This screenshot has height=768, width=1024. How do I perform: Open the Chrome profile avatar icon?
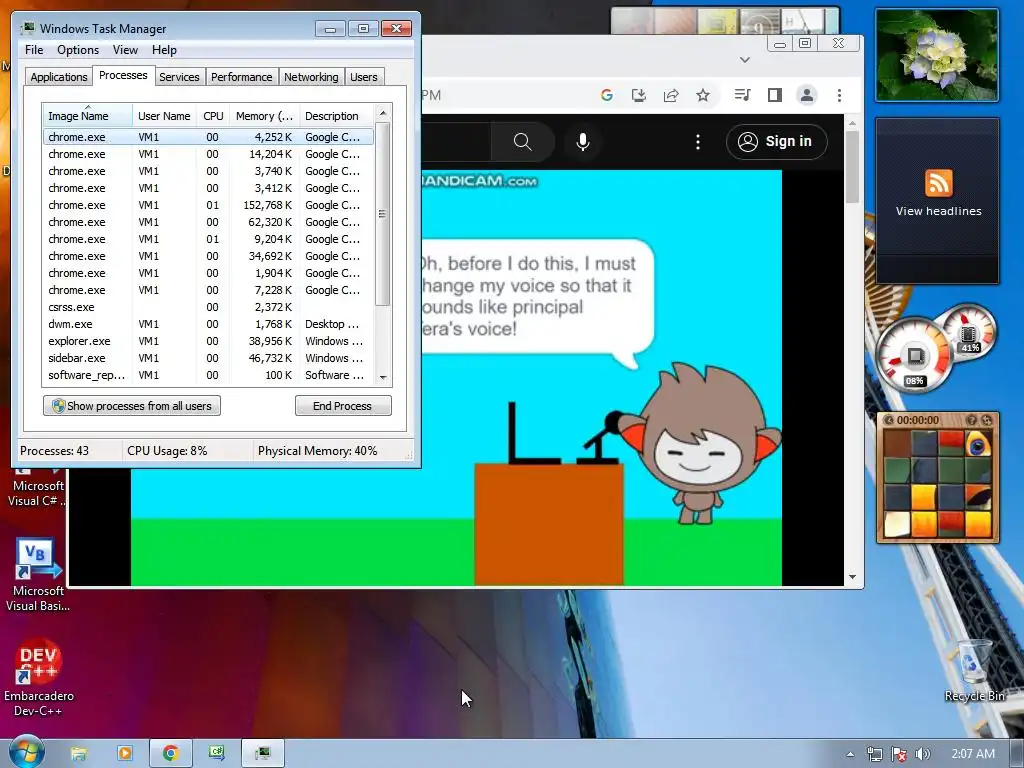[x=807, y=95]
